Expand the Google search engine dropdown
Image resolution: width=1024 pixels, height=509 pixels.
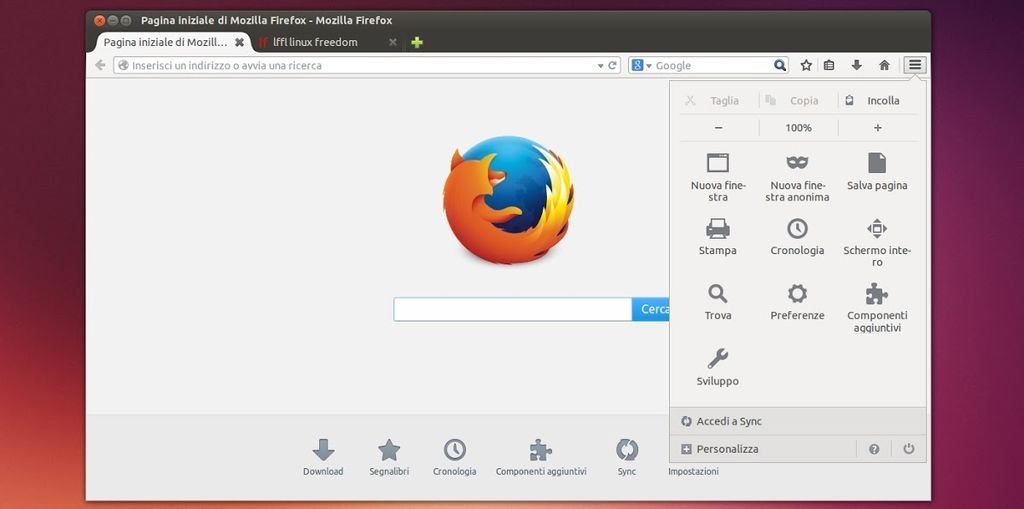641,66
